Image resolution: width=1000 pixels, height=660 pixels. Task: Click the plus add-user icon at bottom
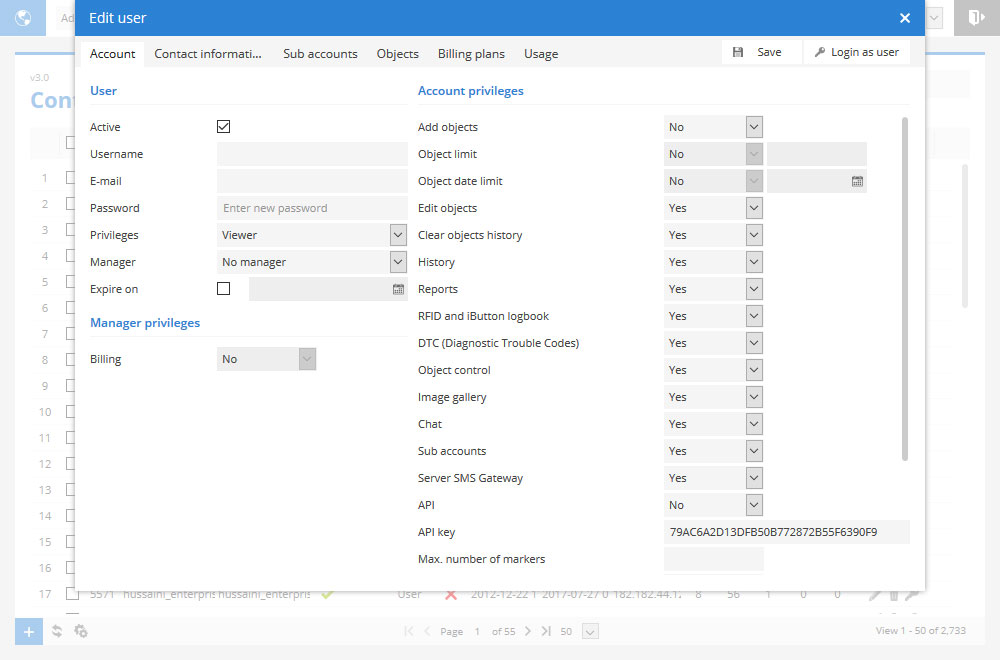pos(29,631)
